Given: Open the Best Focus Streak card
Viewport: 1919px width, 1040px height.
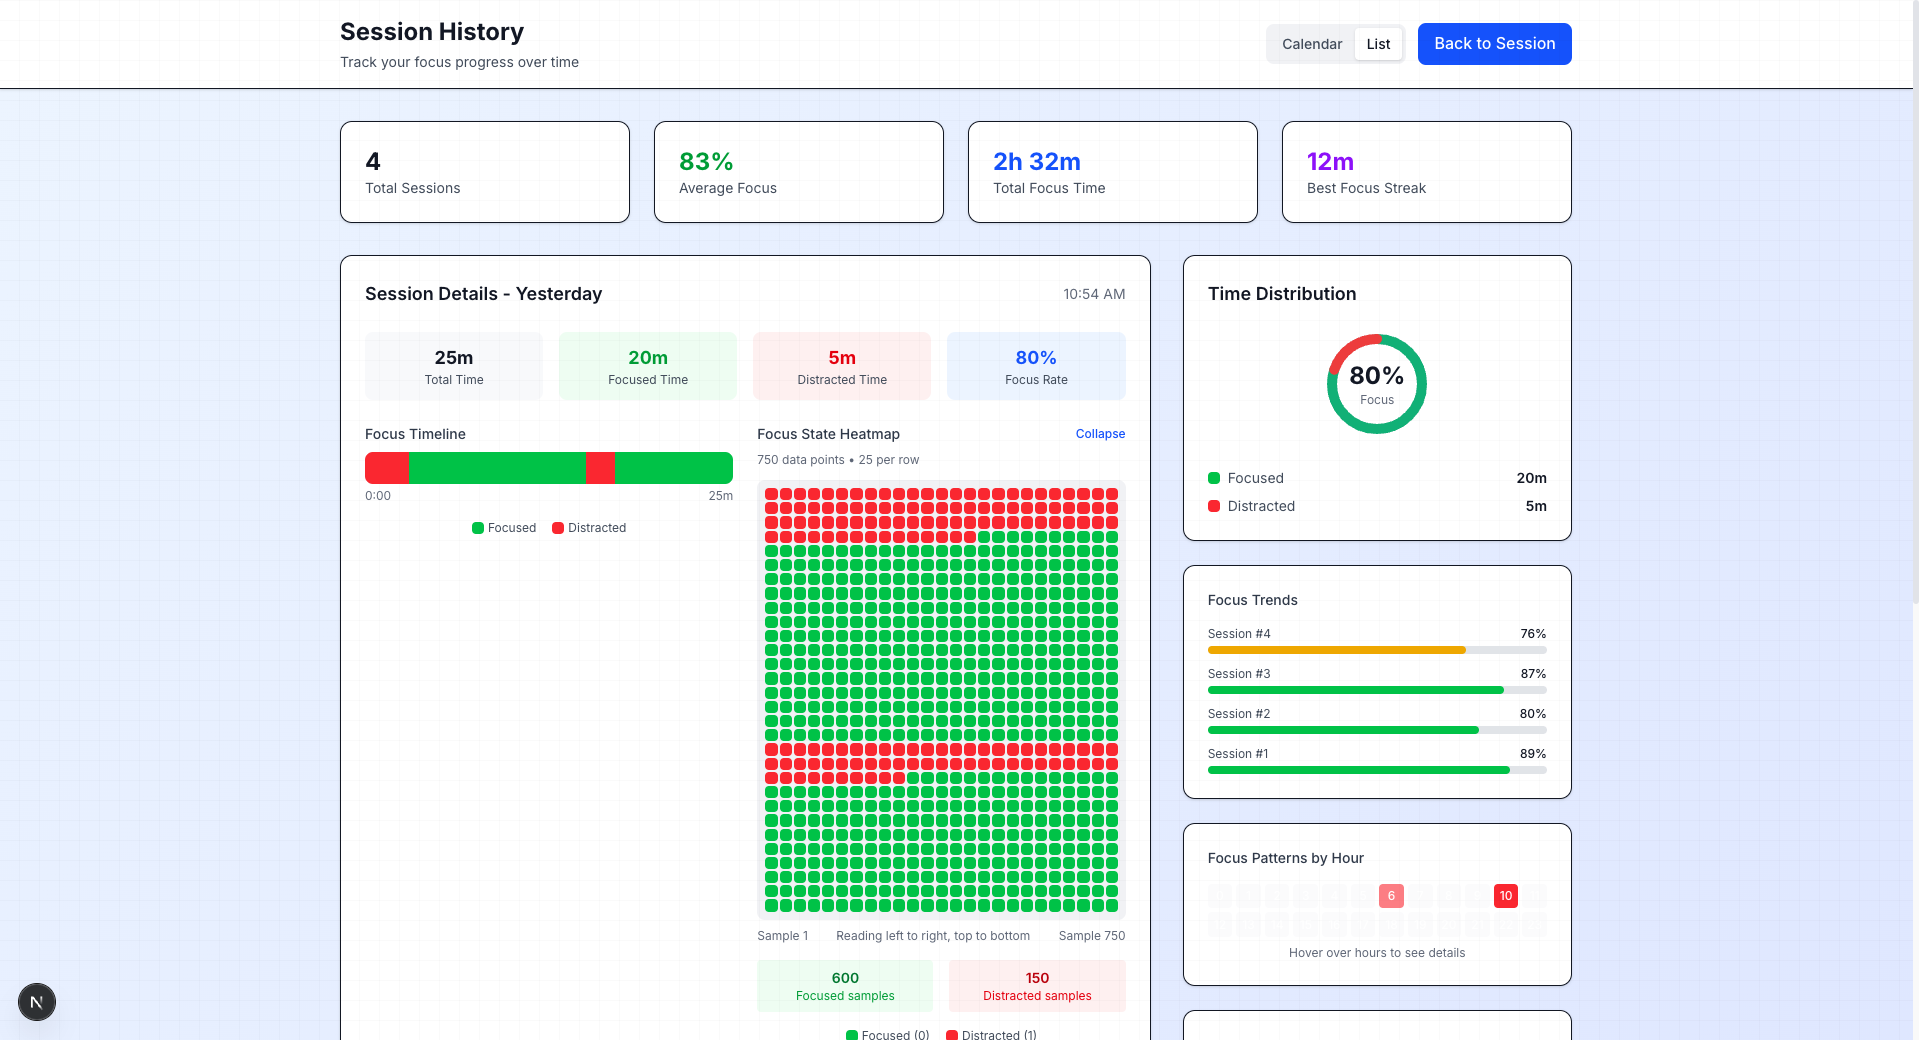Looking at the screenshot, I should pos(1426,172).
